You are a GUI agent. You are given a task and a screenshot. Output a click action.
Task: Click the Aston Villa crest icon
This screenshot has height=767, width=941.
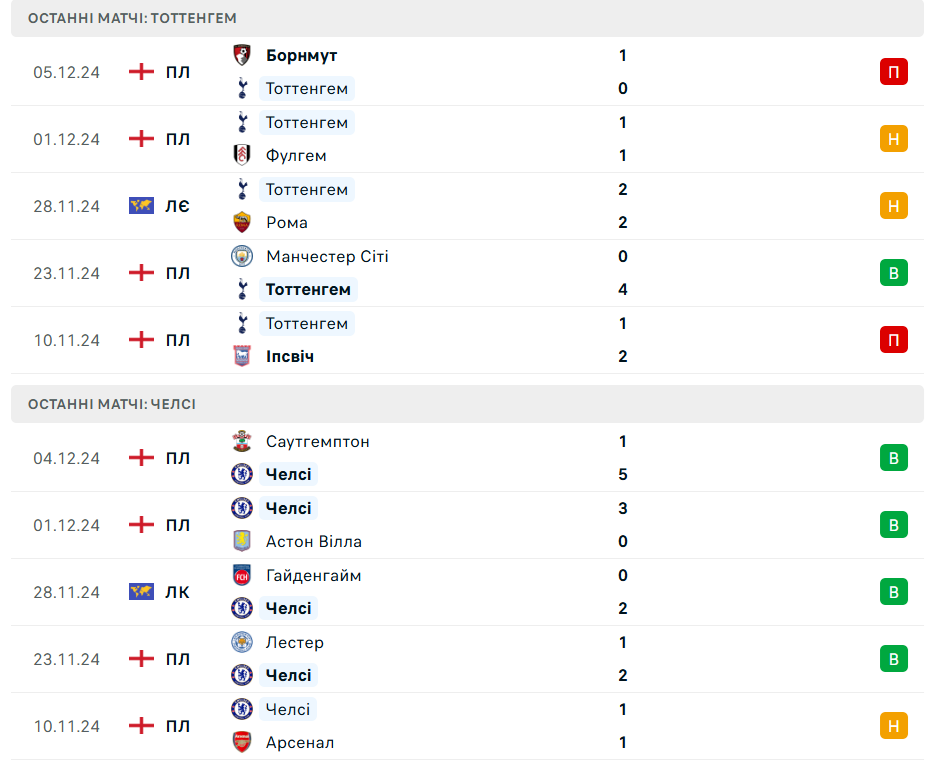pyautogui.click(x=241, y=542)
